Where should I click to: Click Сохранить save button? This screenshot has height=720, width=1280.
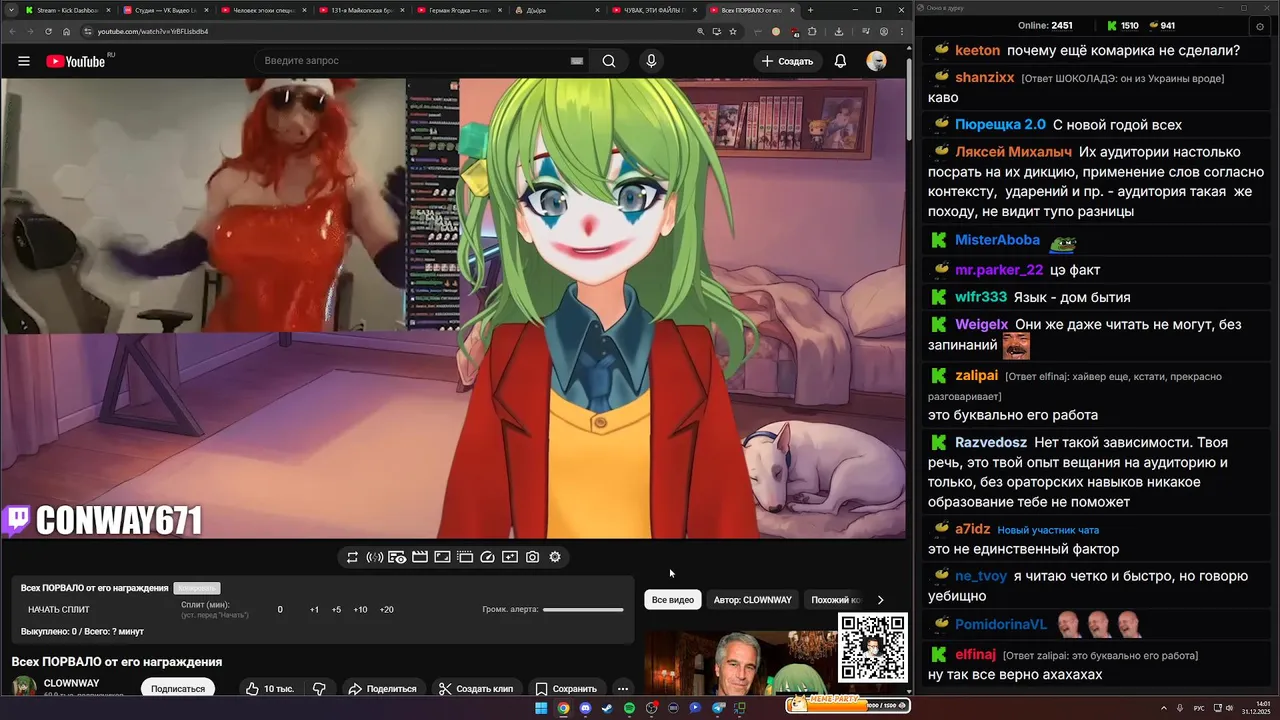tap(566, 688)
